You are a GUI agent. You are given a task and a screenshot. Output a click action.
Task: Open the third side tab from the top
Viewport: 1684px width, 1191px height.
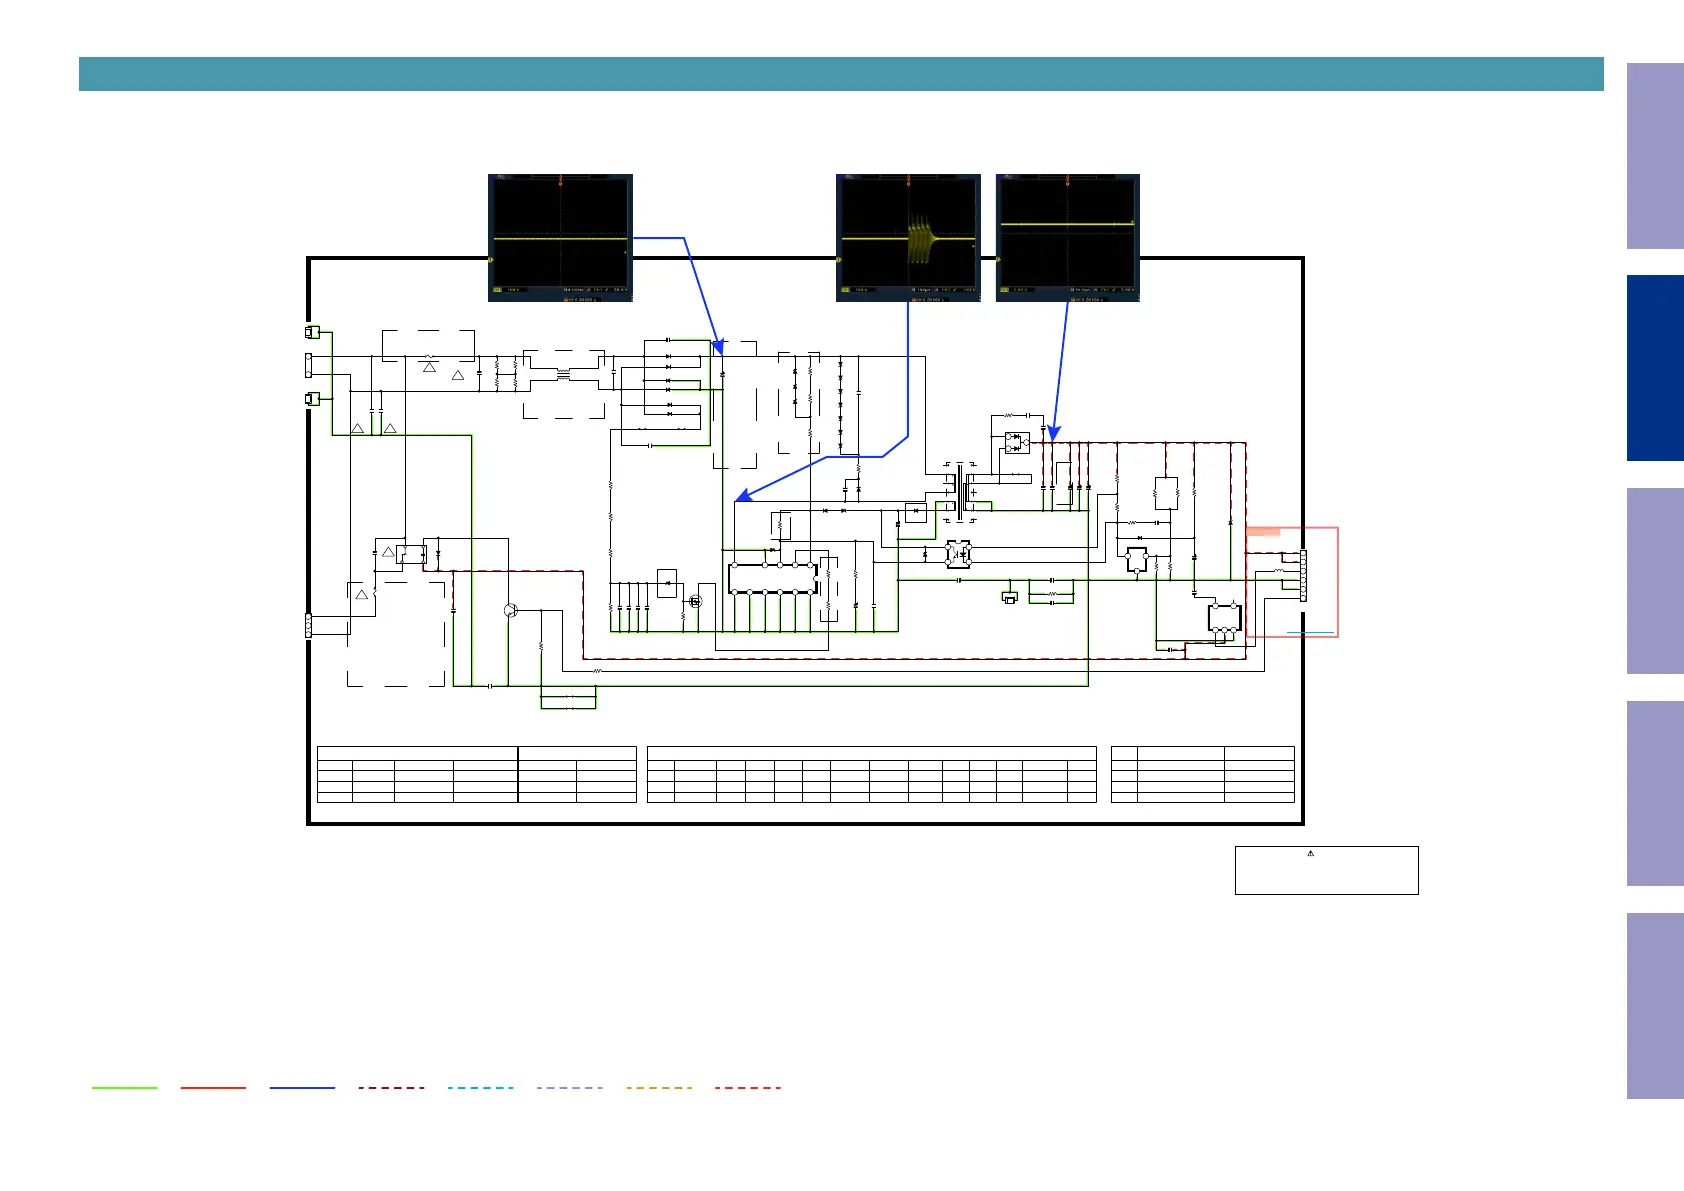(x=1655, y=581)
